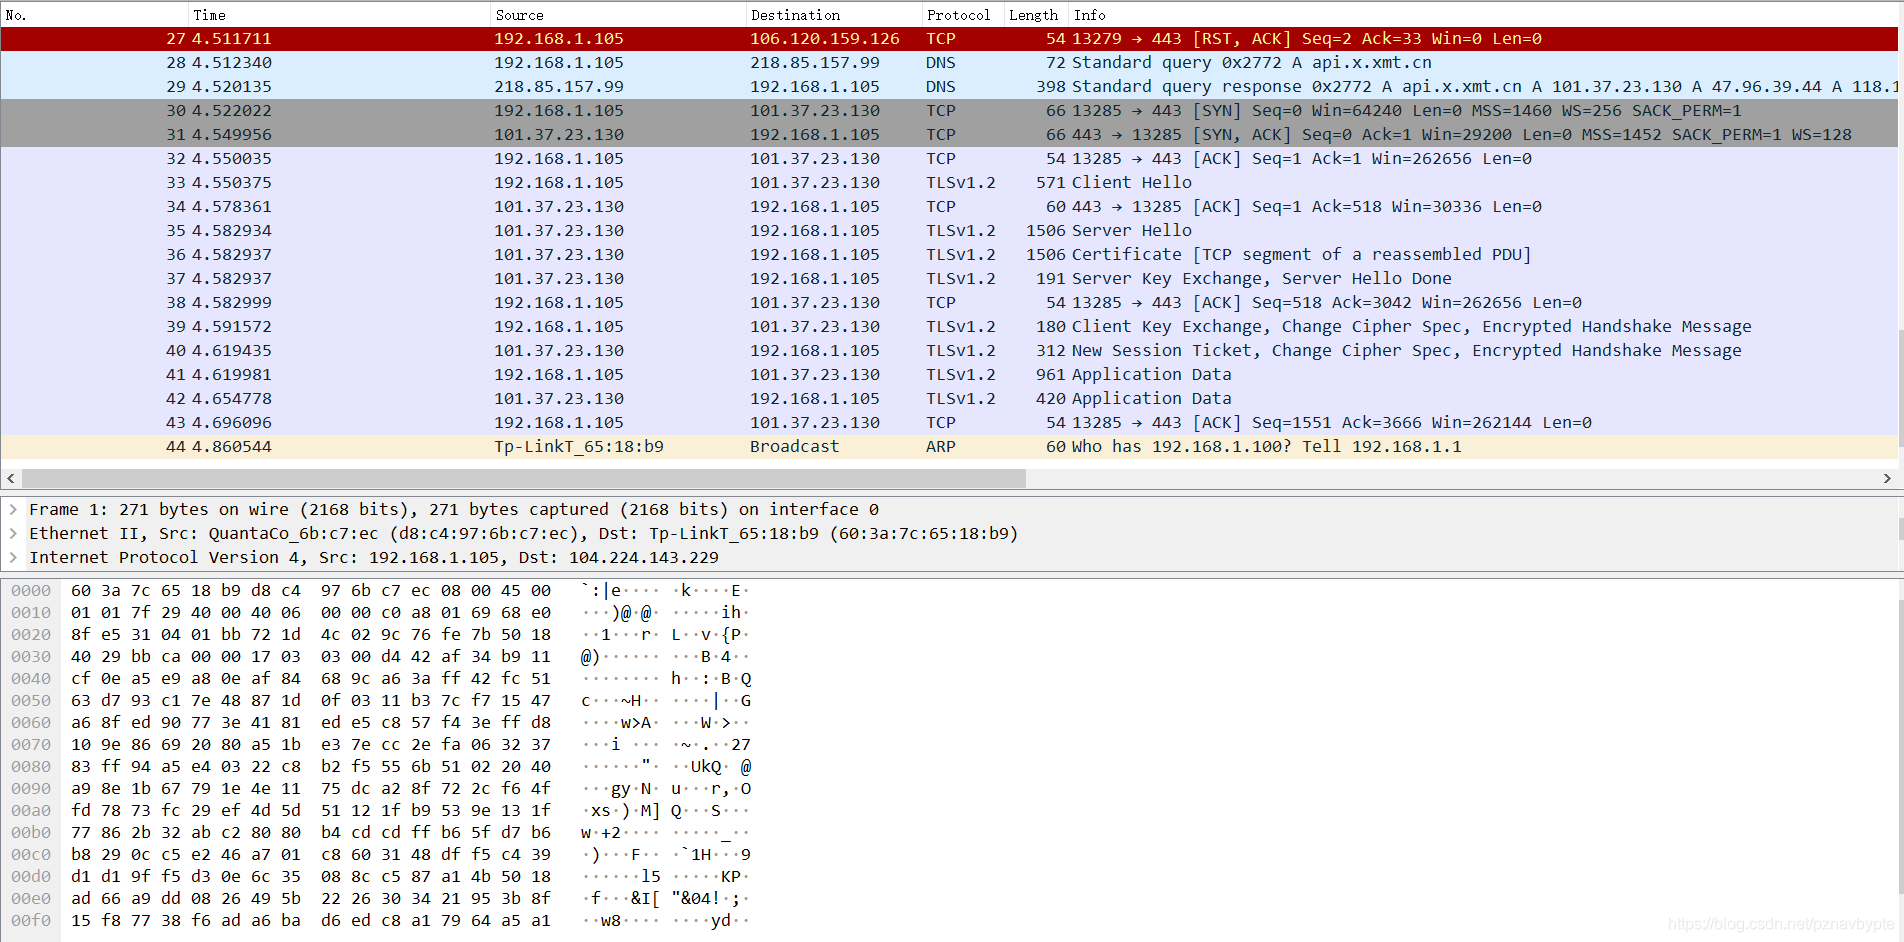The width and height of the screenshot is (1904, 942).
Task: Select packet 42 Application Data length 420
Action: click(x=949, y=399)
